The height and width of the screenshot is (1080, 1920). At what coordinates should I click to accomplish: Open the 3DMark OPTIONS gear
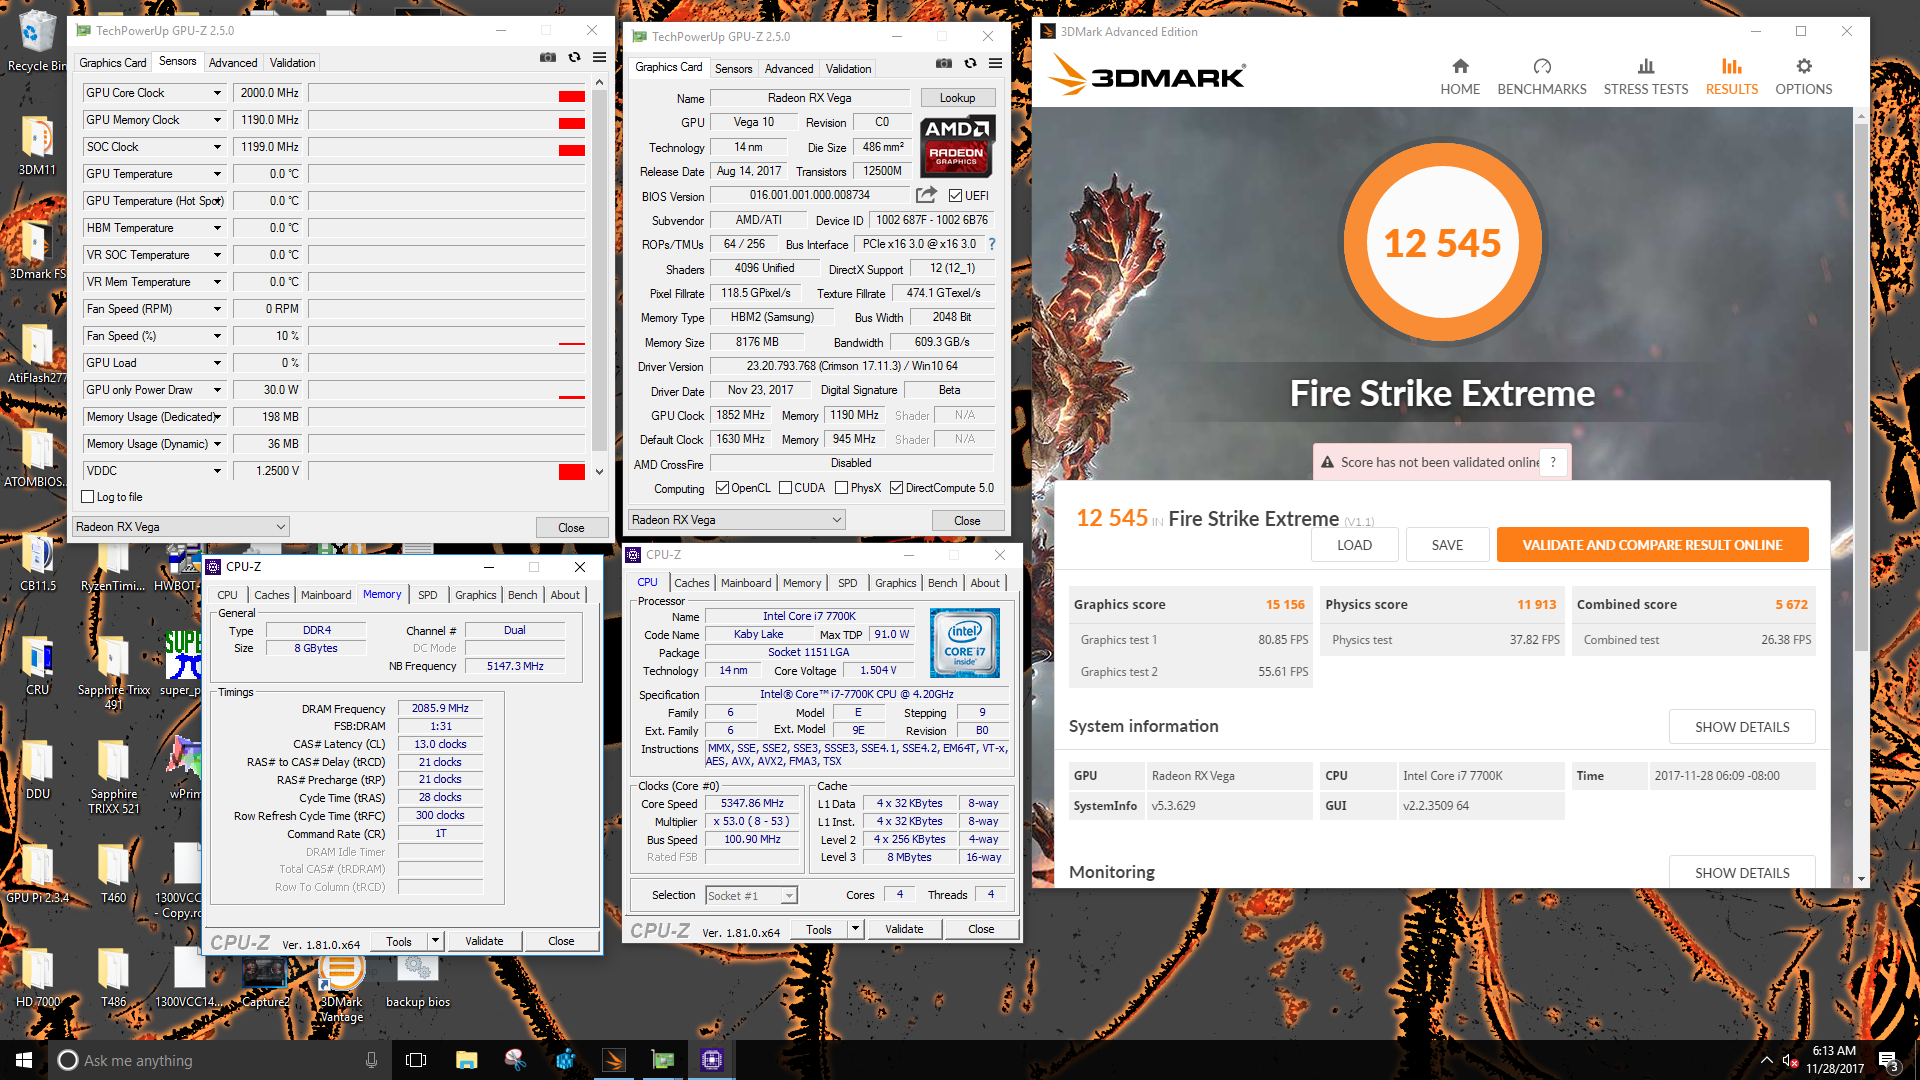point(1803,77)
